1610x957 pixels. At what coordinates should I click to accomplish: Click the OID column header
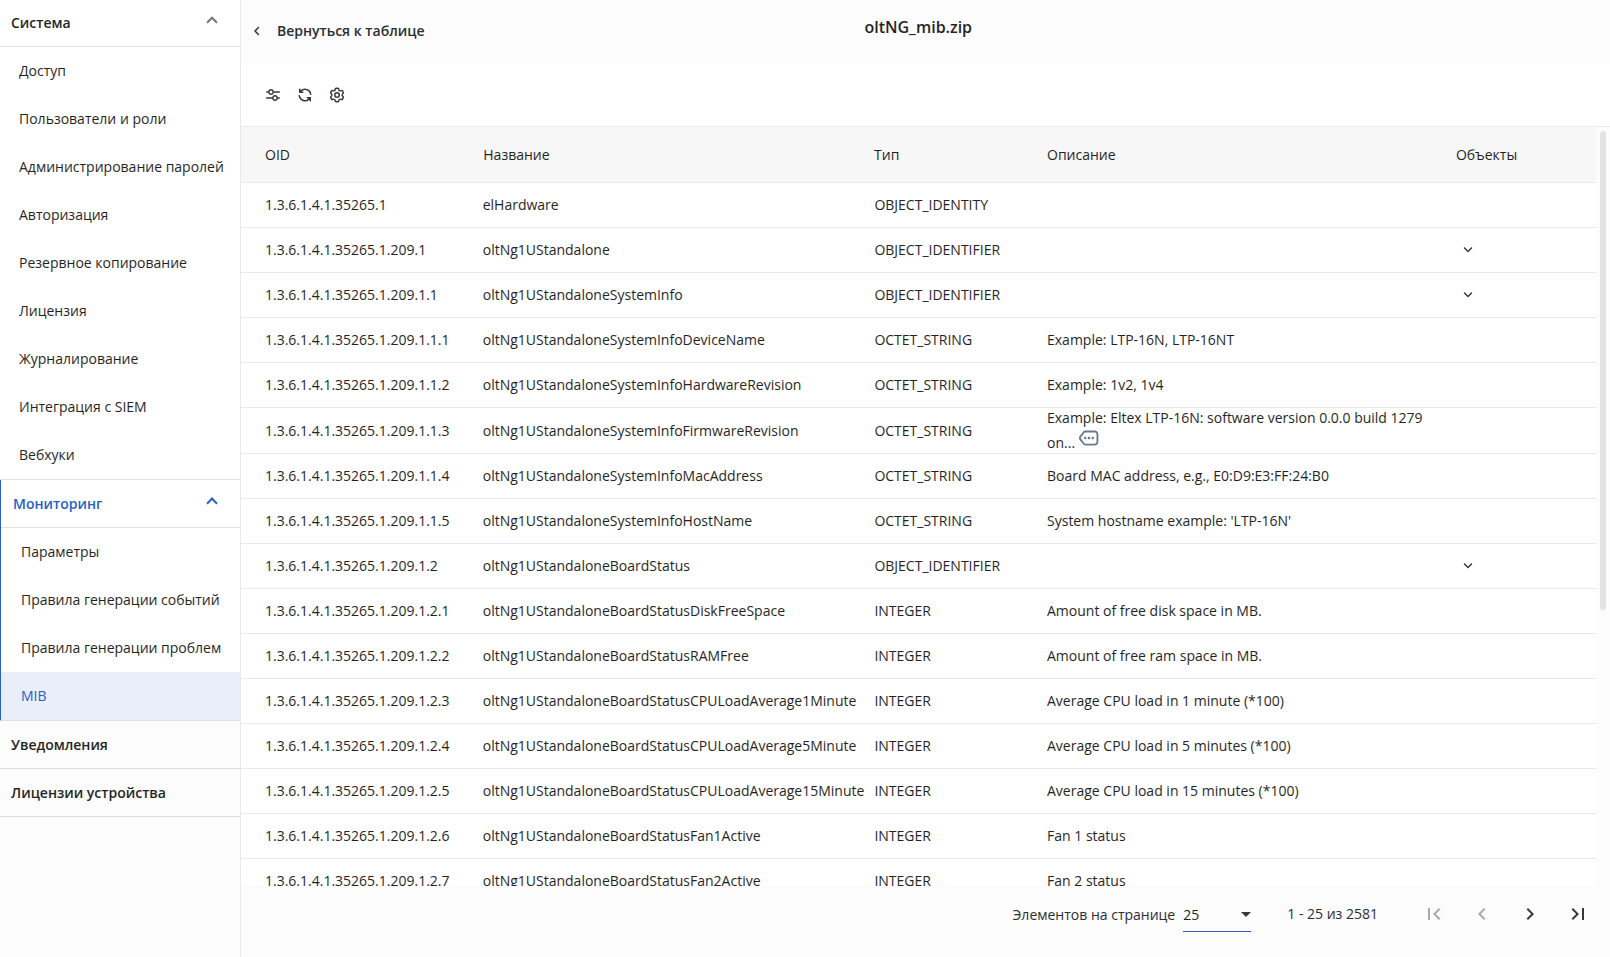click(277, 155)
